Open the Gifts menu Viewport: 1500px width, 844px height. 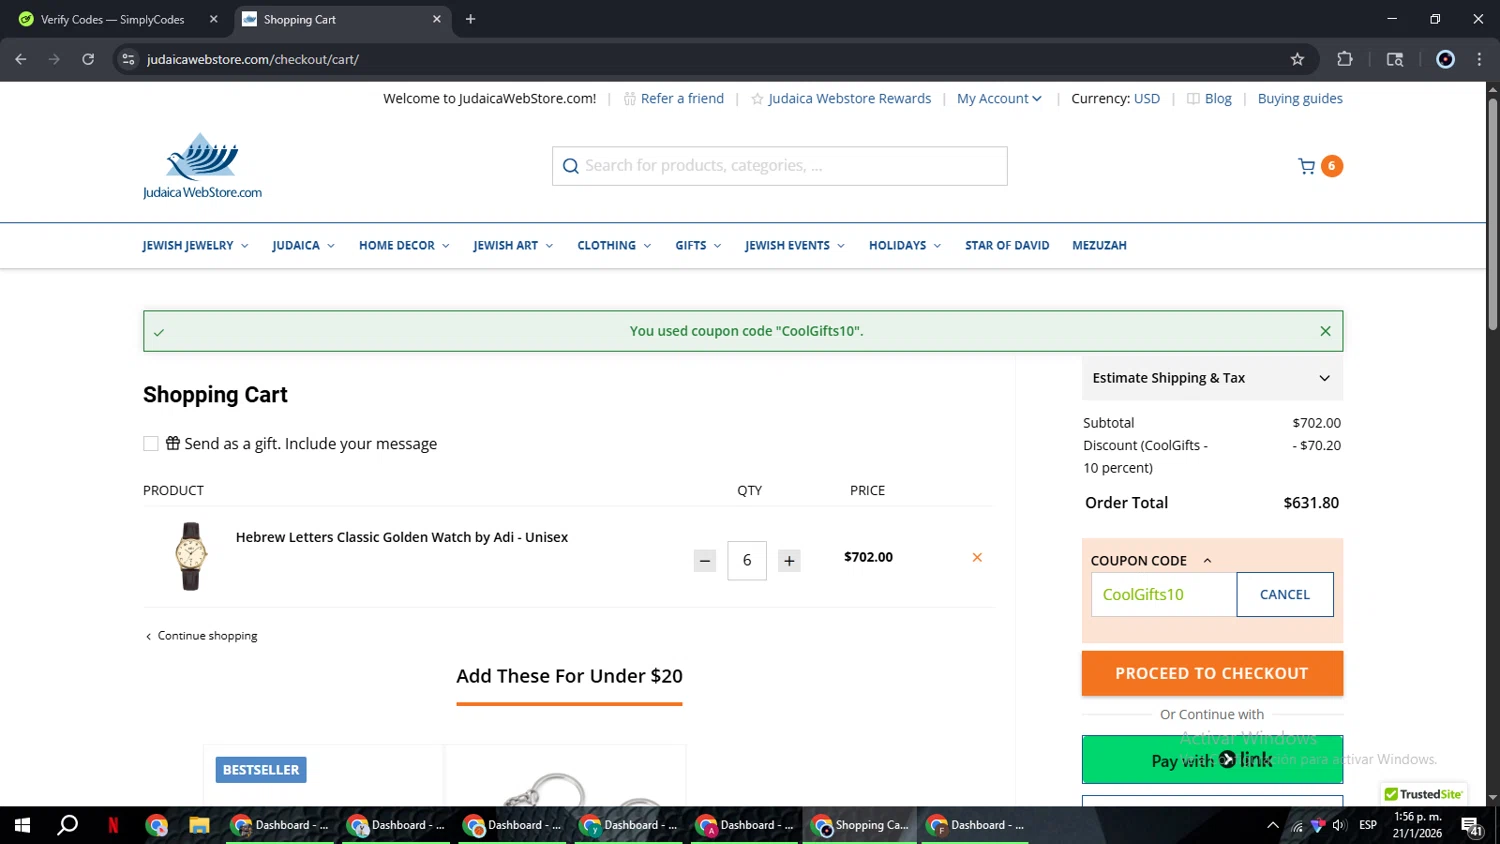coord(698,245)
